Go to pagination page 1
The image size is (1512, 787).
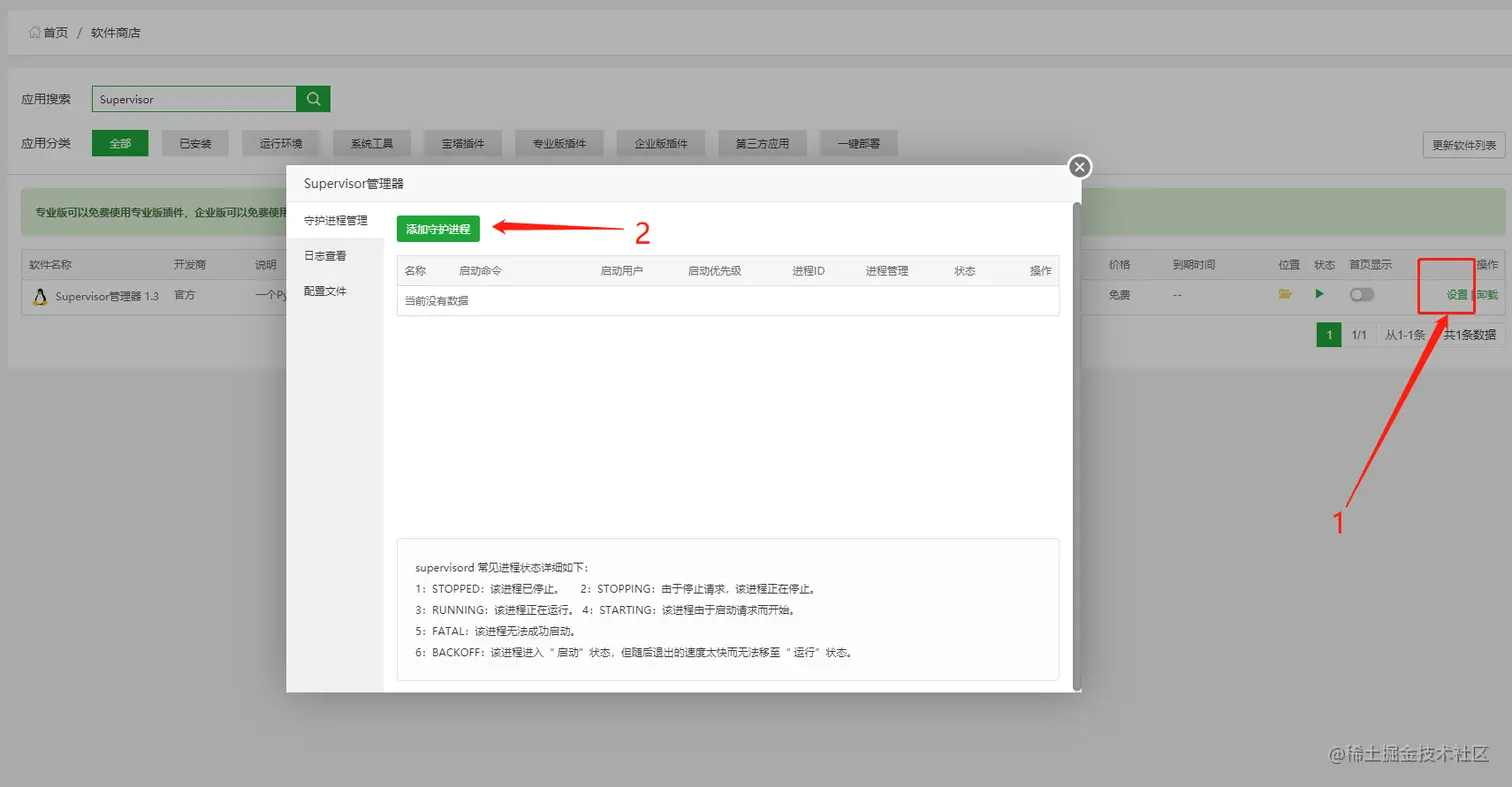pyautogui.click(x=1329, y=335)
